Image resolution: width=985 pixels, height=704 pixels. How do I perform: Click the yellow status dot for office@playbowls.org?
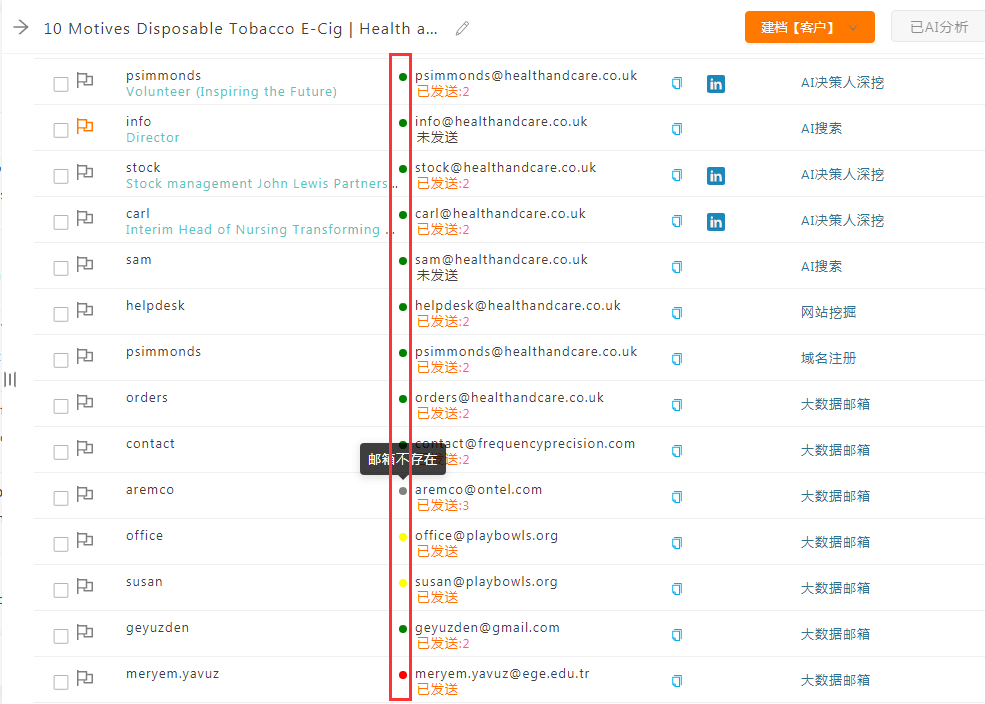403,537
